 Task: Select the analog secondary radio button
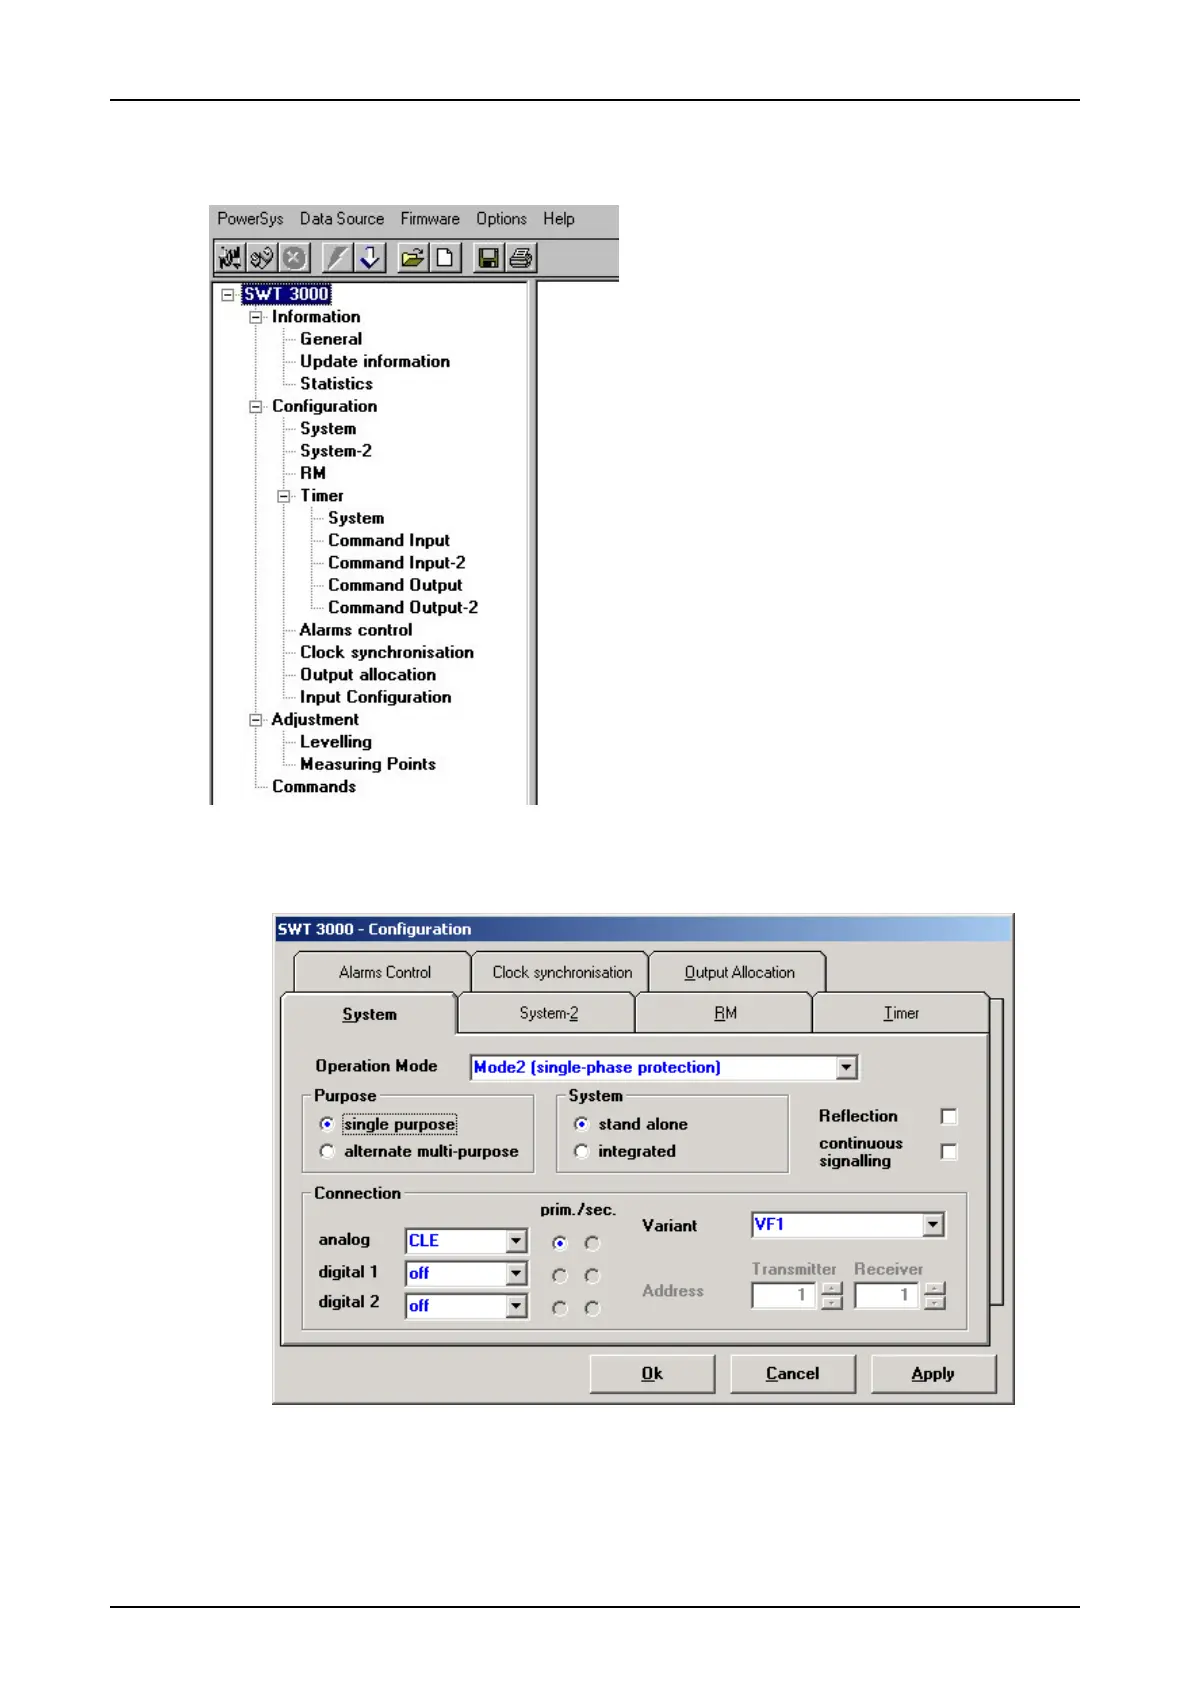(x=592, y=1243)
